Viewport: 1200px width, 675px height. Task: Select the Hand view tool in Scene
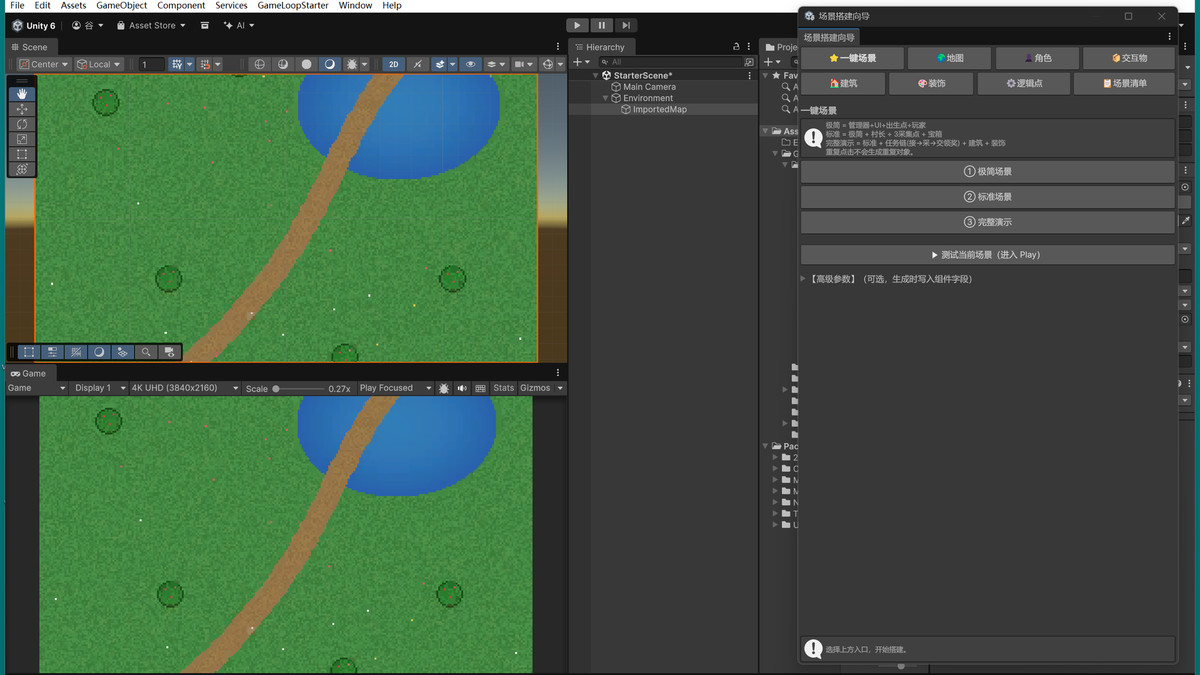click(22, 94)
